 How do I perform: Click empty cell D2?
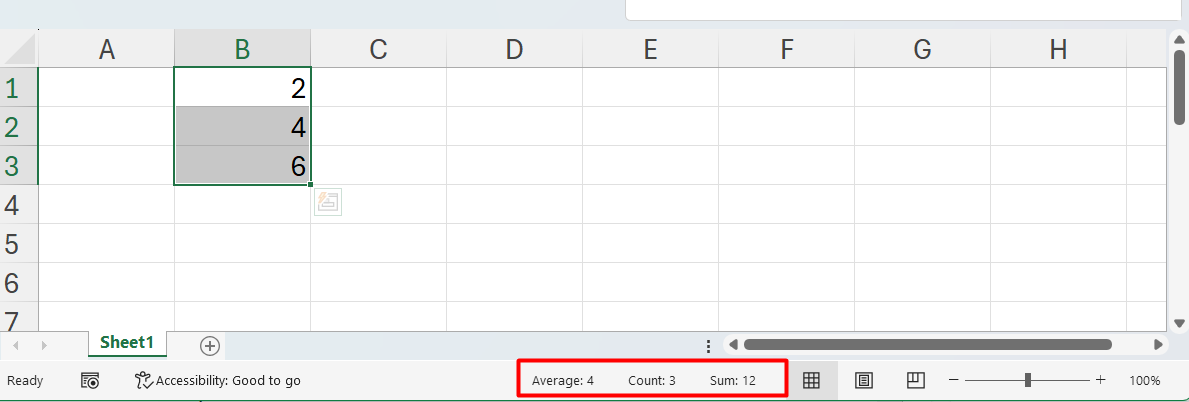514,126
